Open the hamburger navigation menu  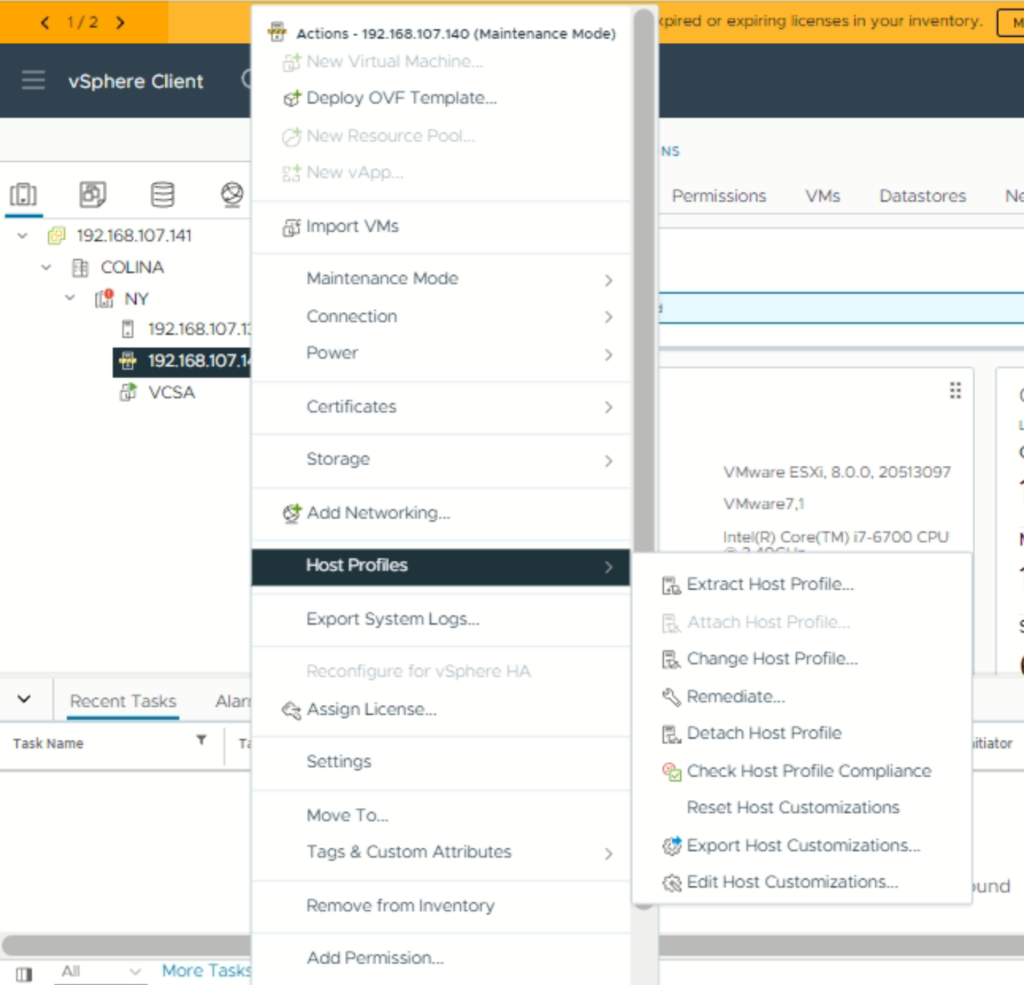pyautogui.click(x=33, y=81)
